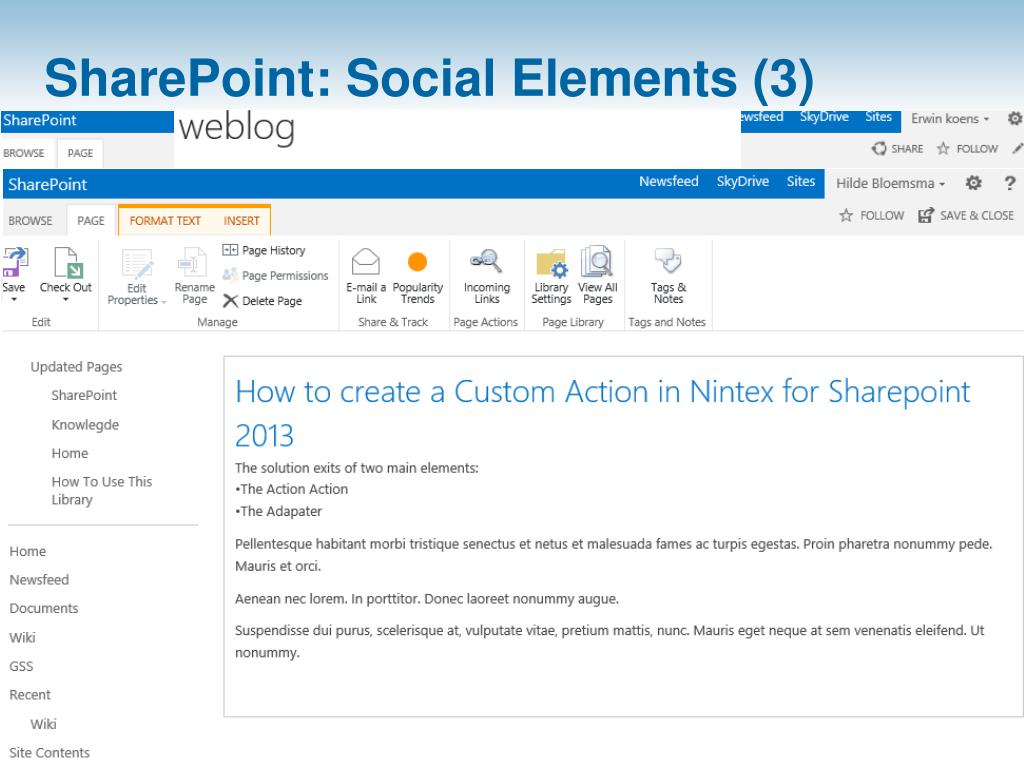Image resolution: width=1024 pixels, height=768 pixels.
Task: Click gear icon beside Erwin koens
Action: 1015,119
